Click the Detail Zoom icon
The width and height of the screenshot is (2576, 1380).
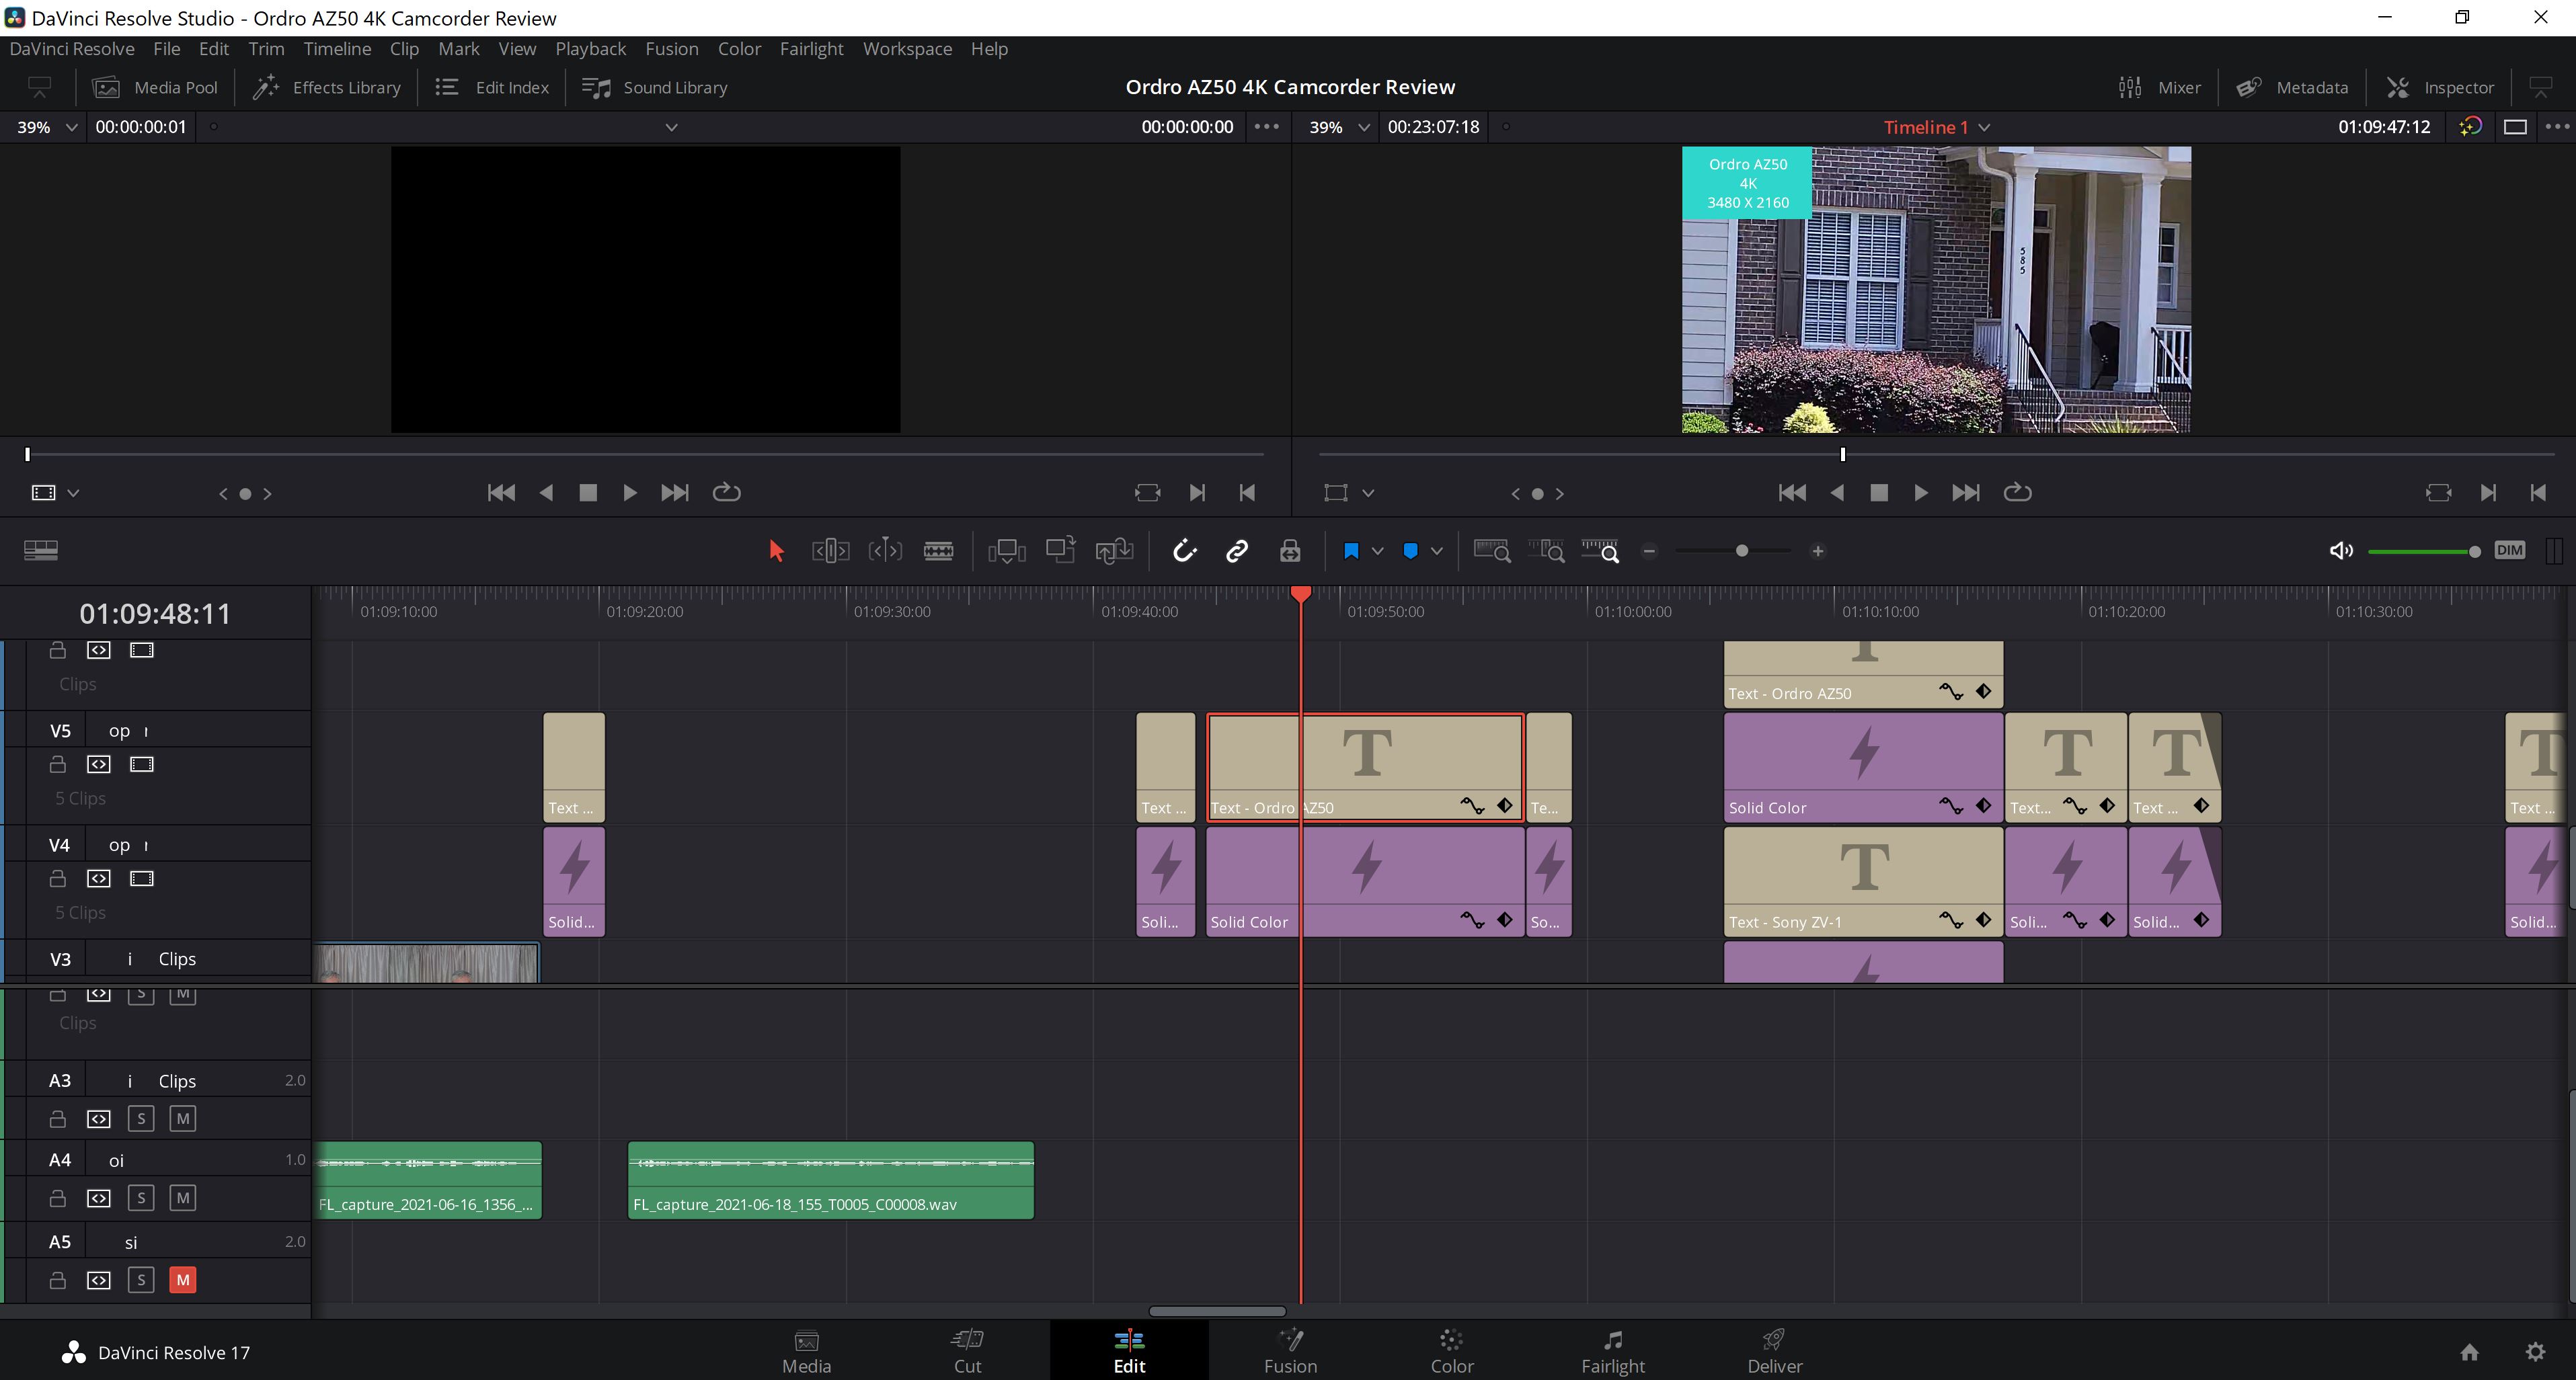click(1546, 551)
